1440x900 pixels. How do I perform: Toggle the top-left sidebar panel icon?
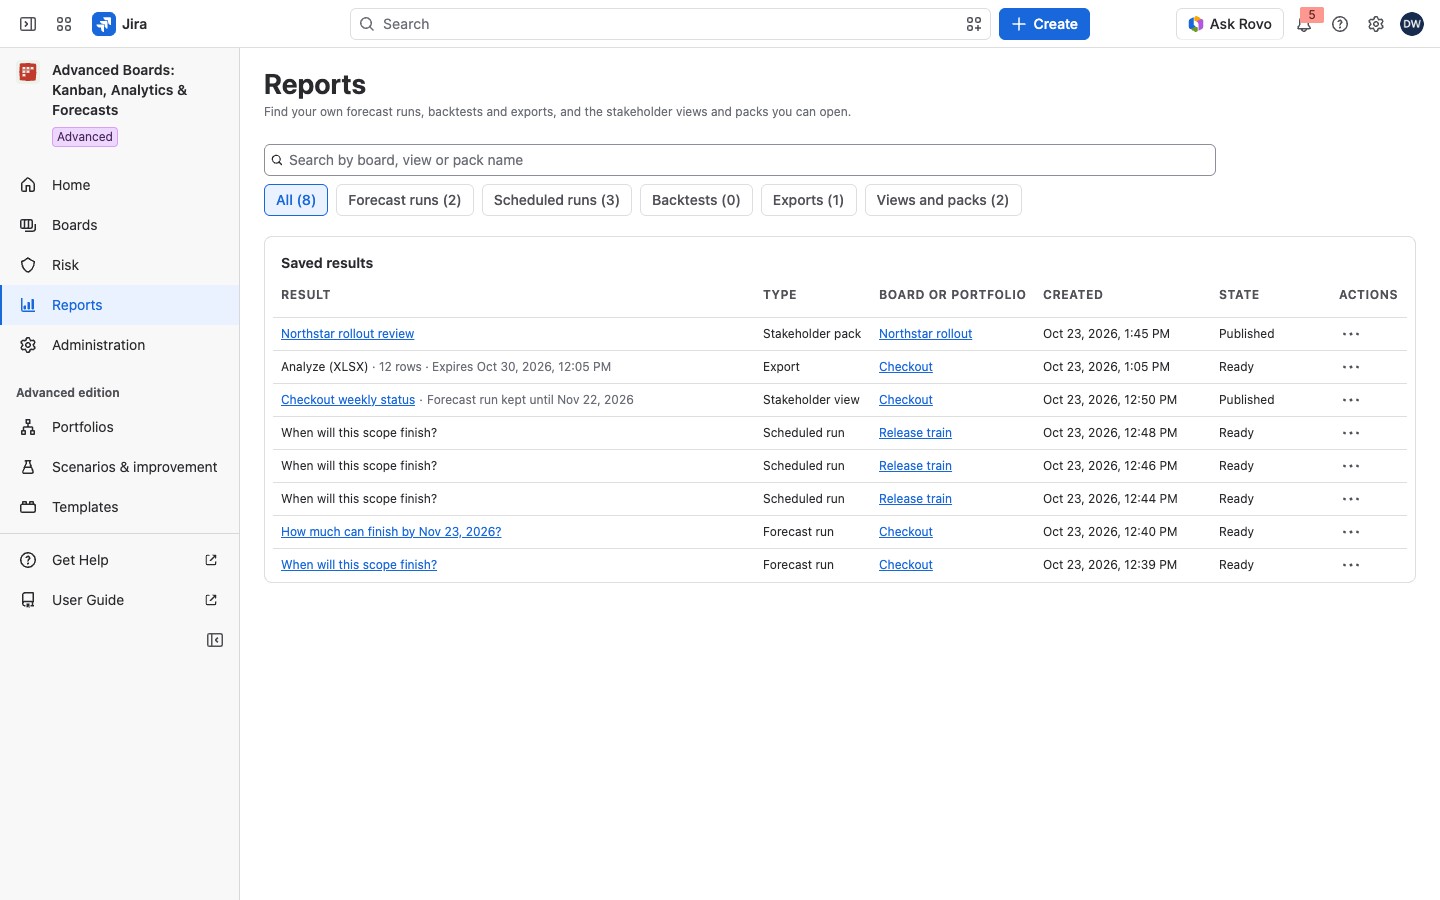(28, 24)
